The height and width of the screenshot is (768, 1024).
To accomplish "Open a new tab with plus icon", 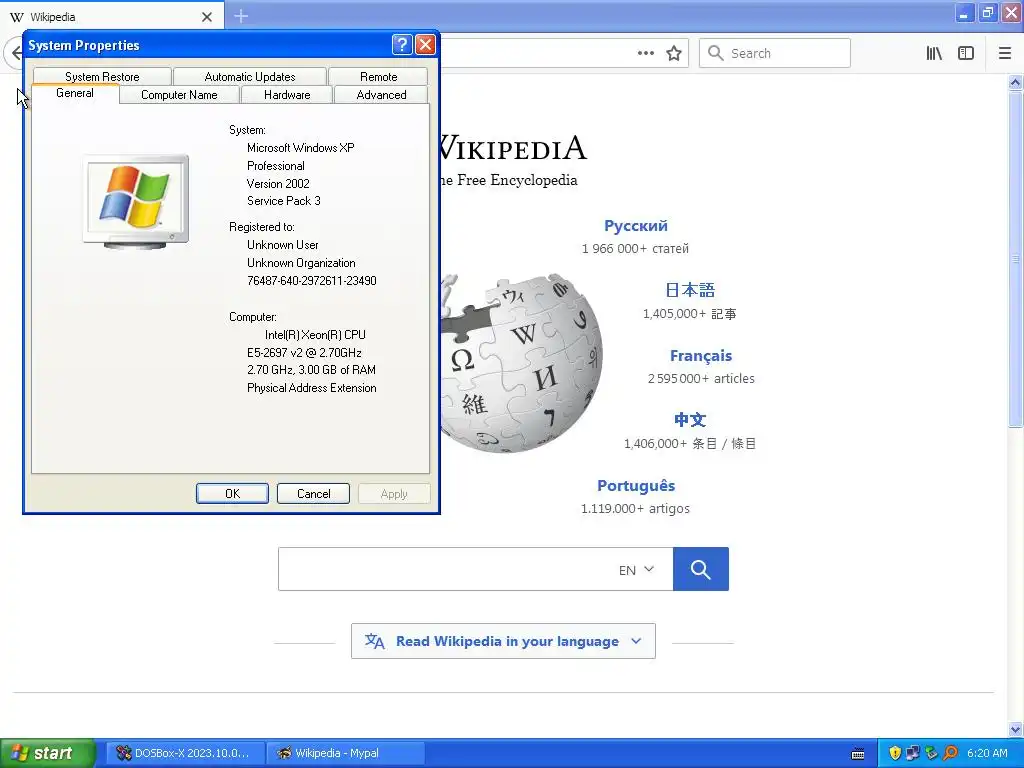I will pos(241,16).
